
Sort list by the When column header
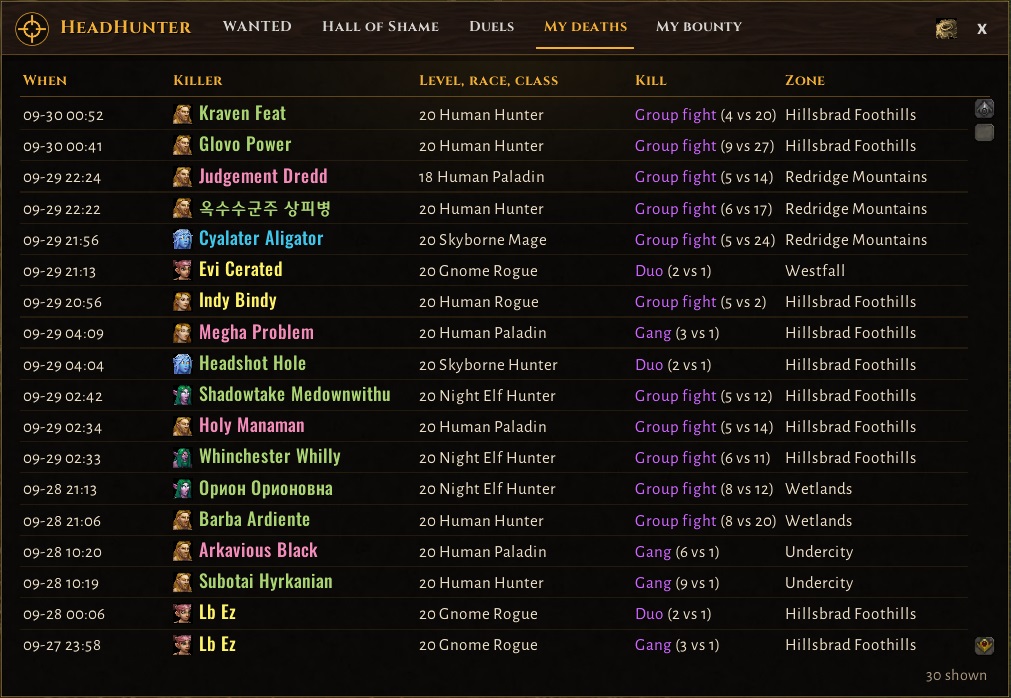click(44, 81)
